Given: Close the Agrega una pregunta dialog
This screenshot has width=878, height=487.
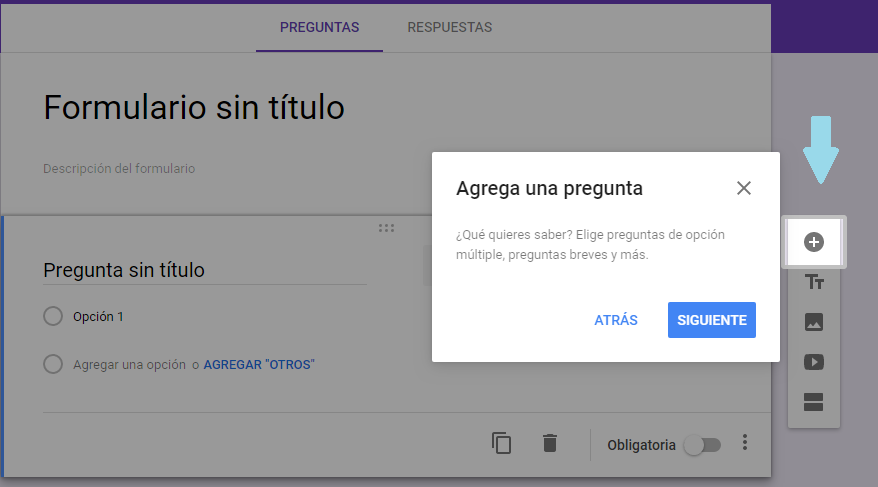Looking at the screenshot, I should 744,188.
